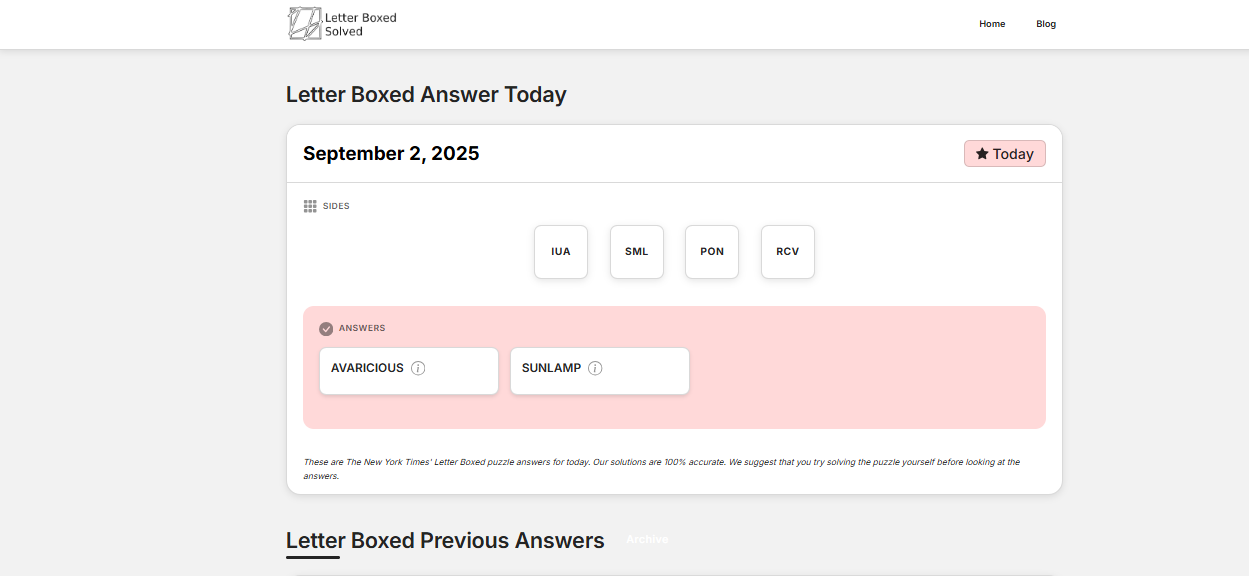1249x576 pixels.
Task: Open the faint Archive link
Action: coord(647,540)
